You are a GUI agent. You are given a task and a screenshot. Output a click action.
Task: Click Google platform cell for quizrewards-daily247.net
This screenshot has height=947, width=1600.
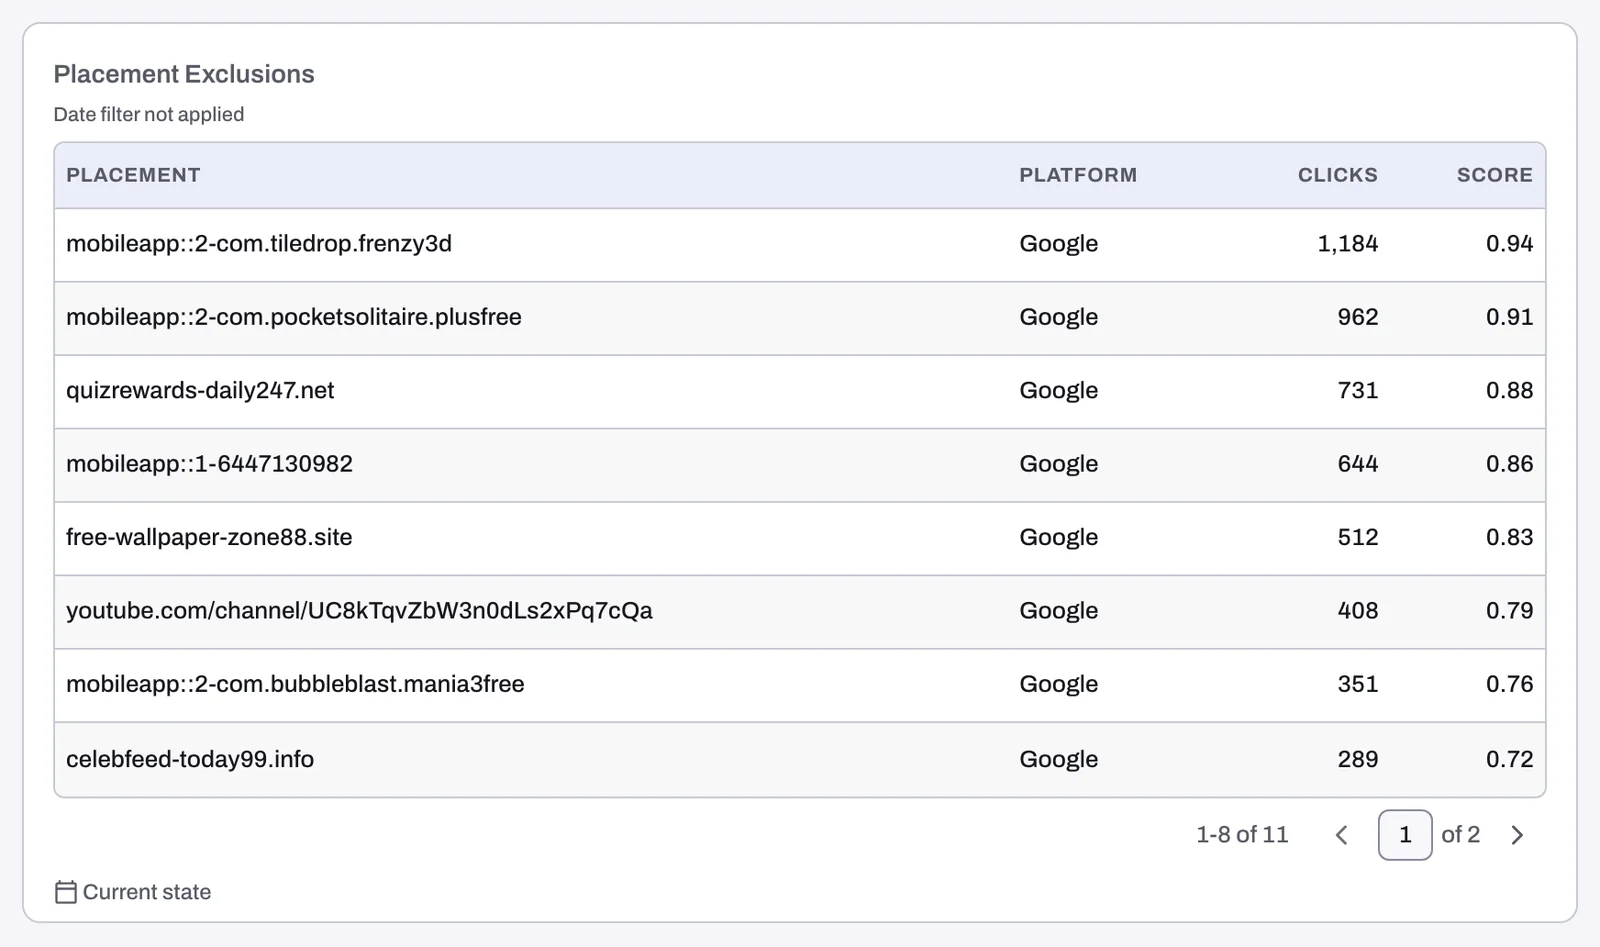[1058, 391]
